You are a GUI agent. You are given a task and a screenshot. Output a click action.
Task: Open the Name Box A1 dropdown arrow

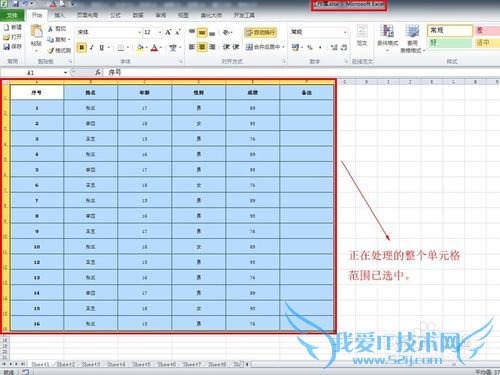click(65, 73)
